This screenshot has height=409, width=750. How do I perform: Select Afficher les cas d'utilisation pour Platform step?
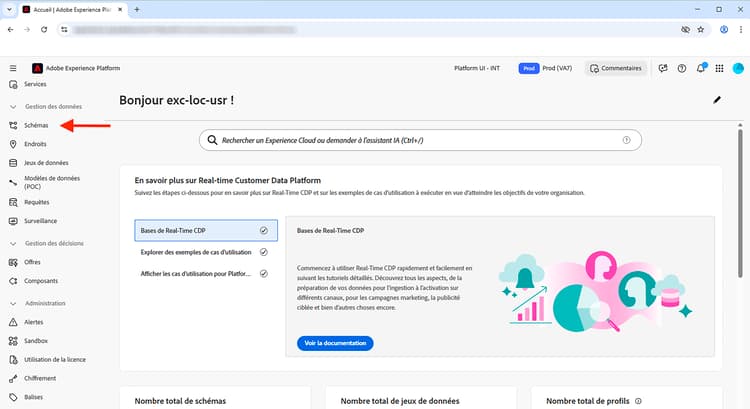pyautogui.click(x=206, y=274)
